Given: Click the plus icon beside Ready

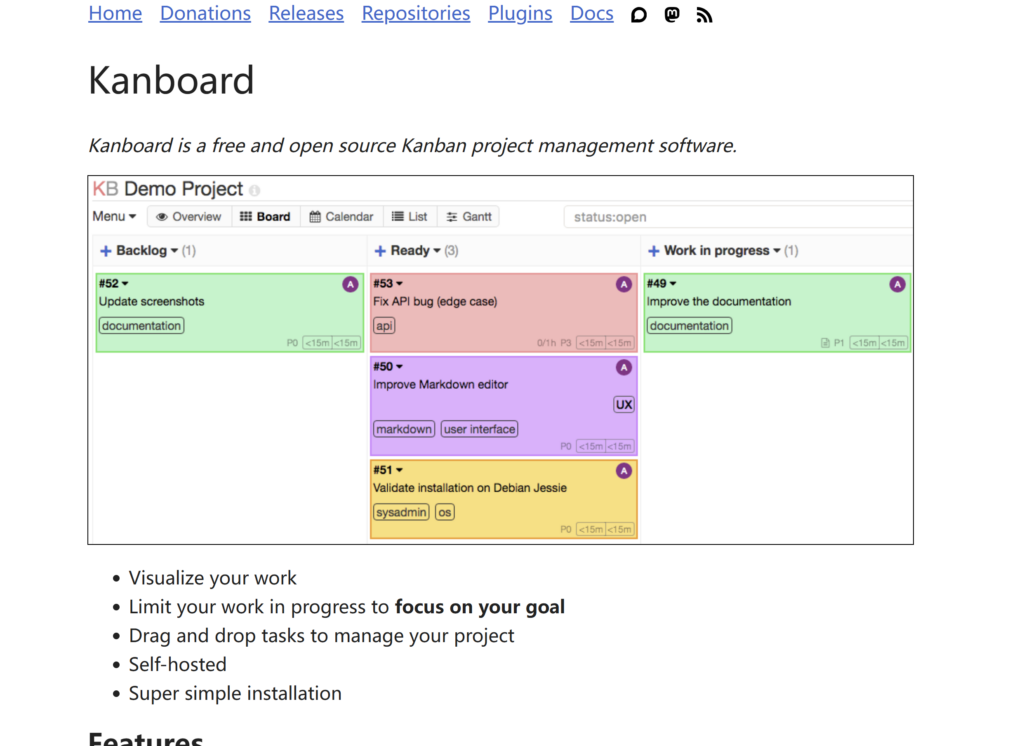Looking at the screenshot, I should 380,251.
